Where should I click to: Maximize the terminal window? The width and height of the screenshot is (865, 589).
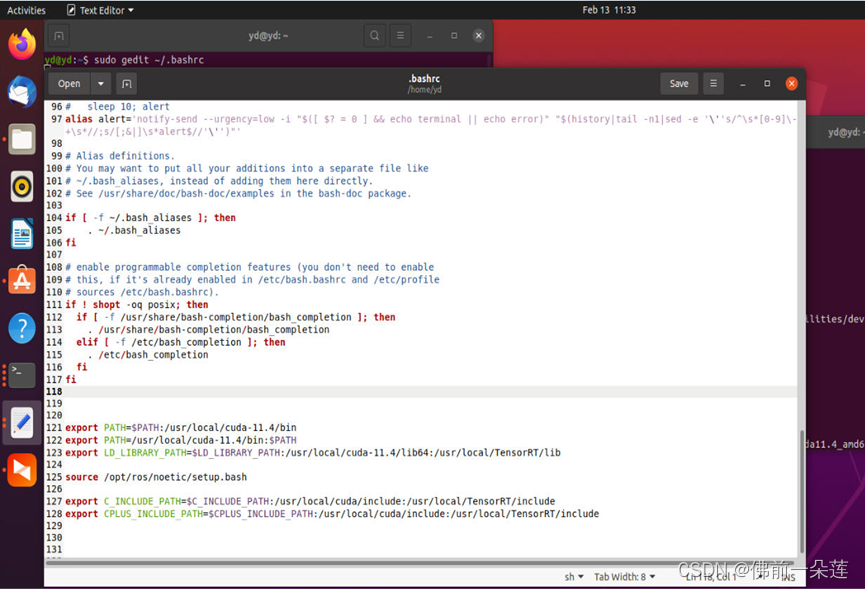pos(454,36)
